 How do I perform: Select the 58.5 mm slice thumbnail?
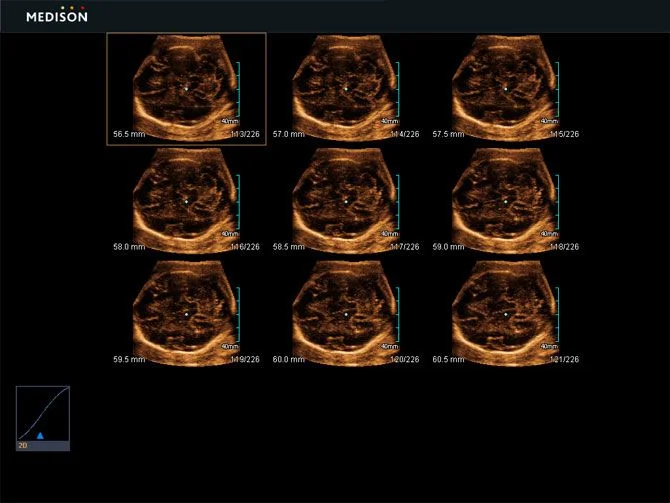(346, 201)
